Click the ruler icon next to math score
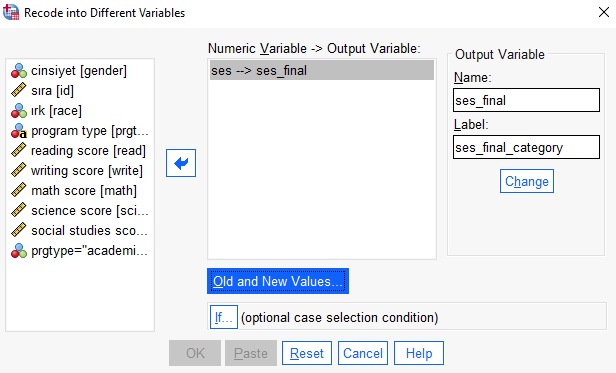Screen dimensions: 616x373 pos(18,191)
